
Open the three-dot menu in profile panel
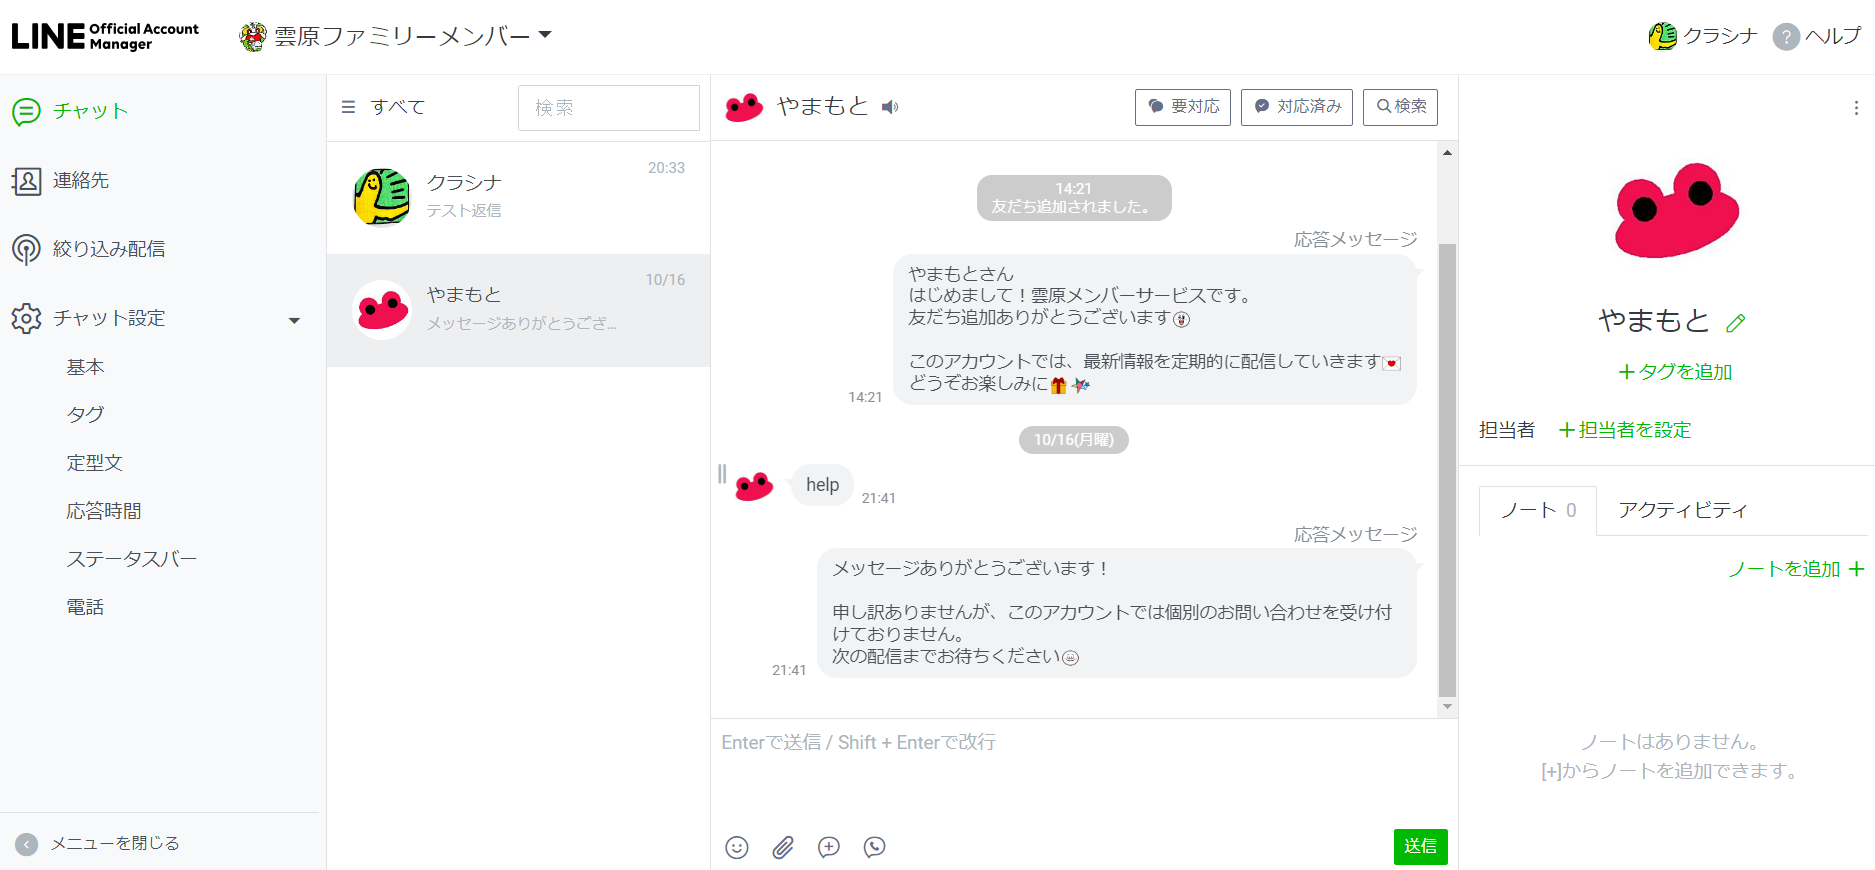[x=1856, y=108]
